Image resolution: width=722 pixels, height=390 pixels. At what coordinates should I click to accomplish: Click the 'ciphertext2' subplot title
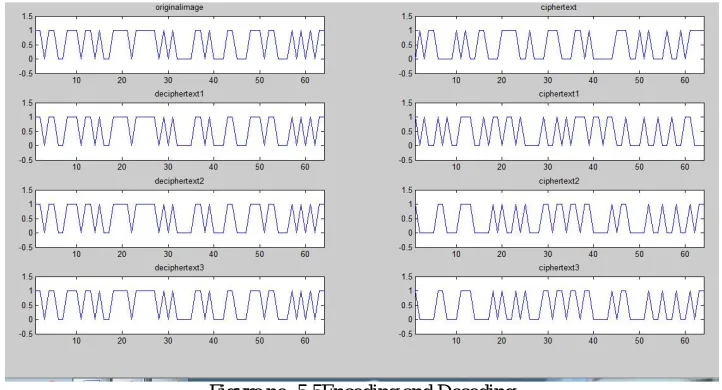click(x=559, y=181)
